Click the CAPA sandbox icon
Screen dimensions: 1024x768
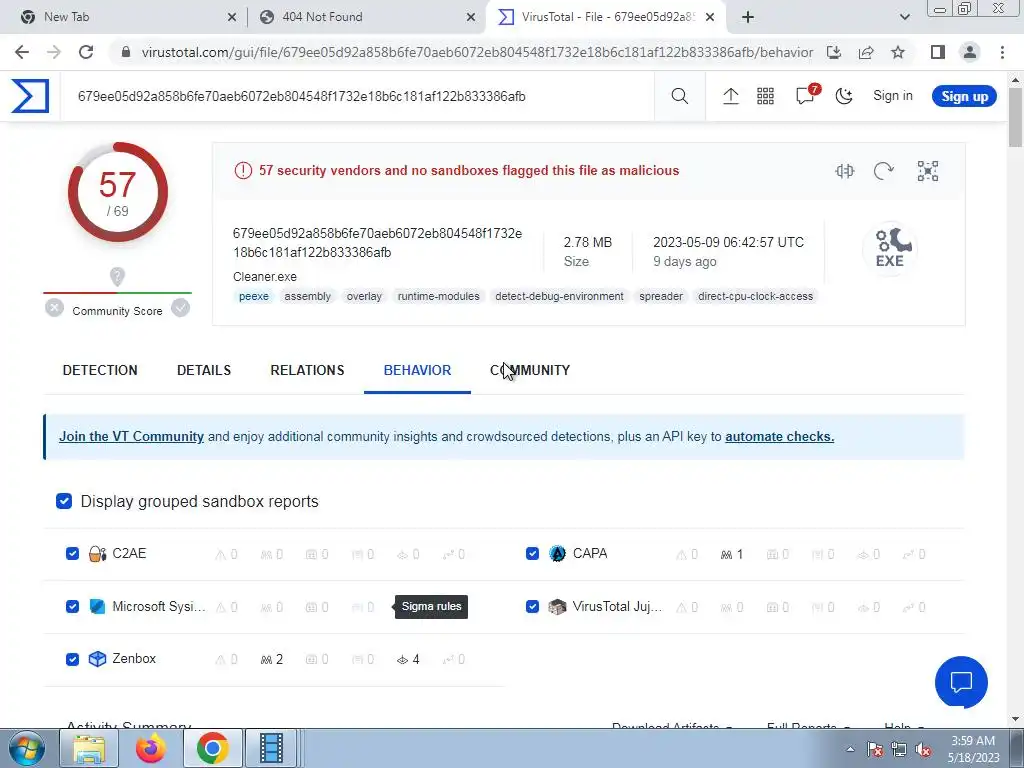557,554
